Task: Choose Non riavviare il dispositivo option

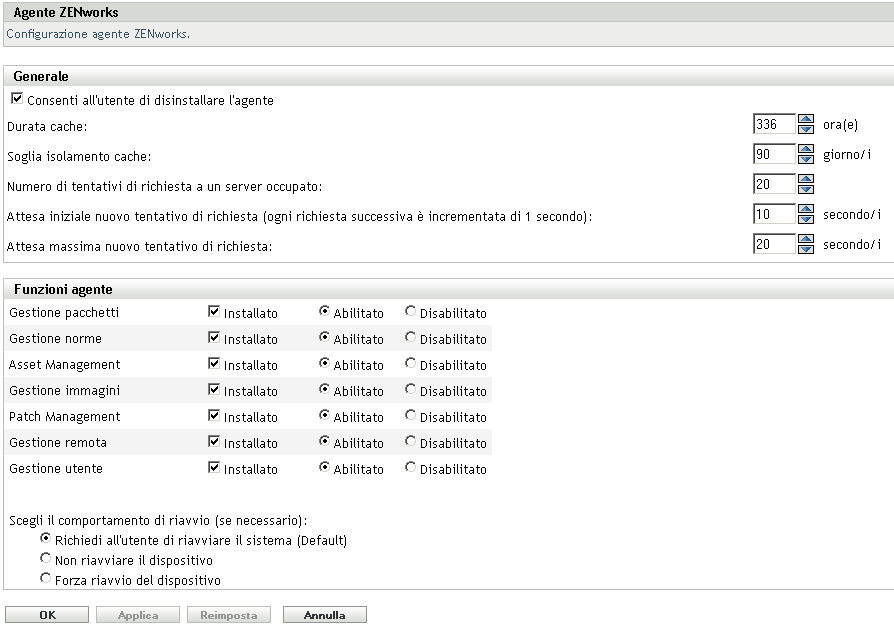Action: pyautogui.click(x=45, y=559)
